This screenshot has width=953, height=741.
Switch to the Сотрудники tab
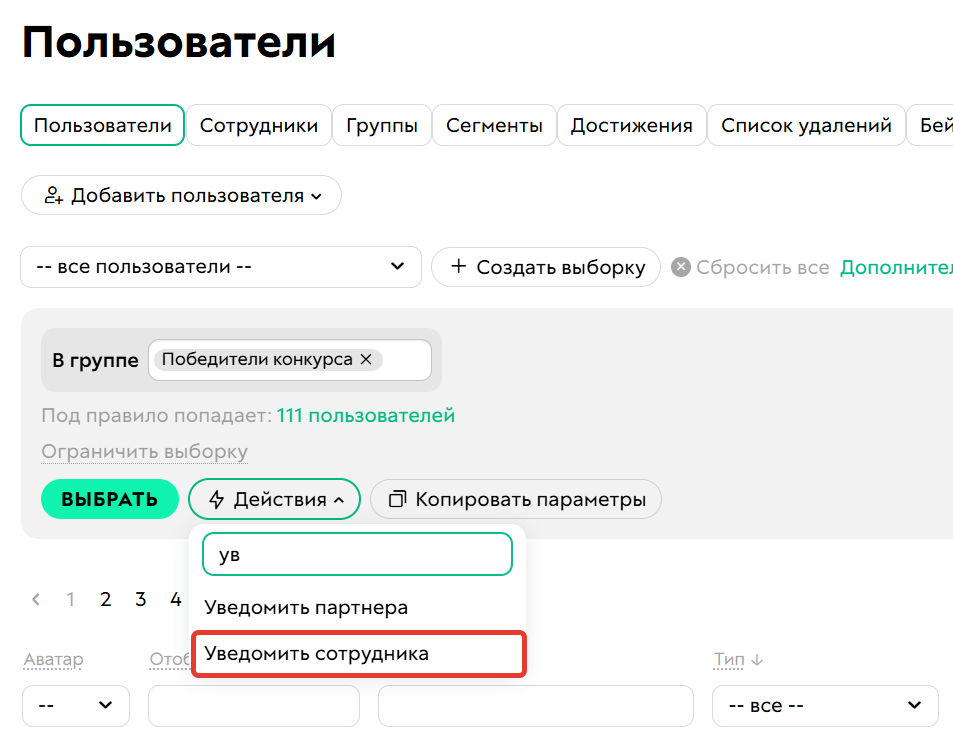pos(259,125)
